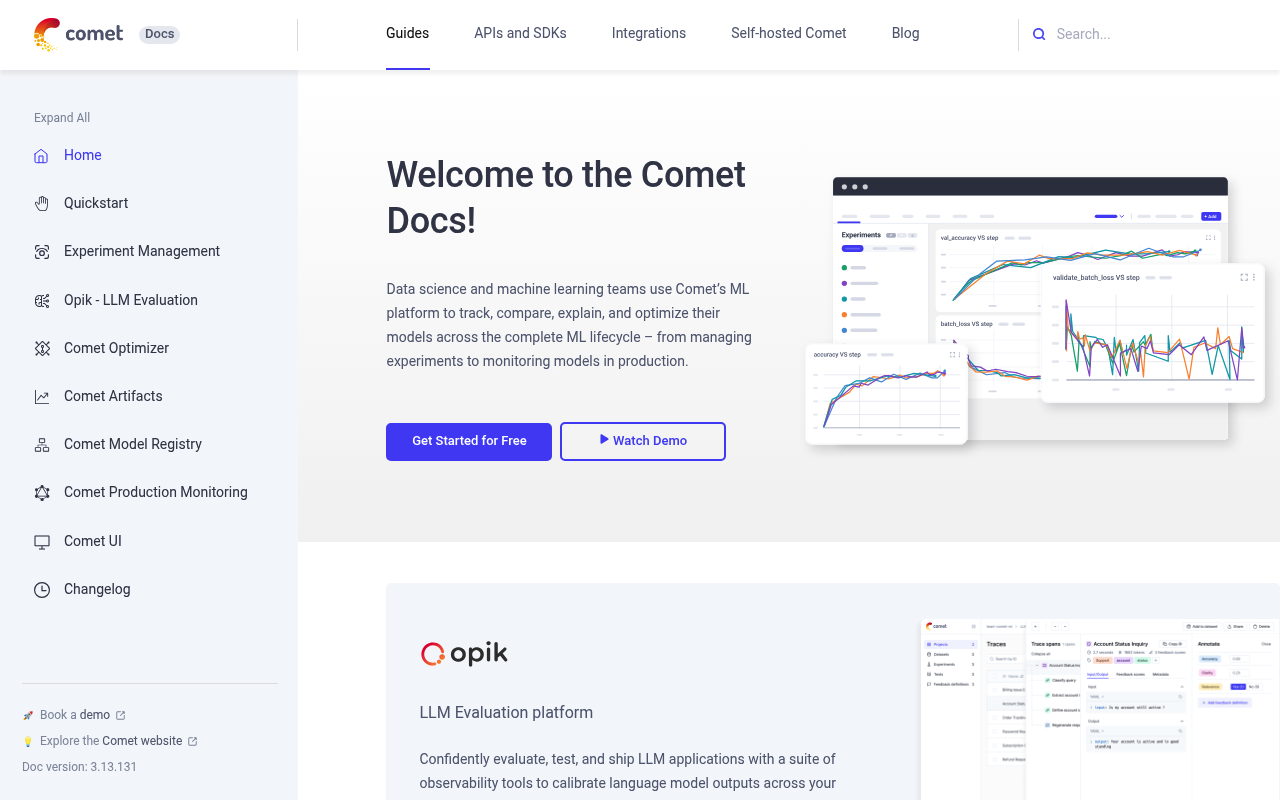Click the Comet charts hero image
The height and width of the screenshot is (800, 1280).
click(x=1035, y=312)
